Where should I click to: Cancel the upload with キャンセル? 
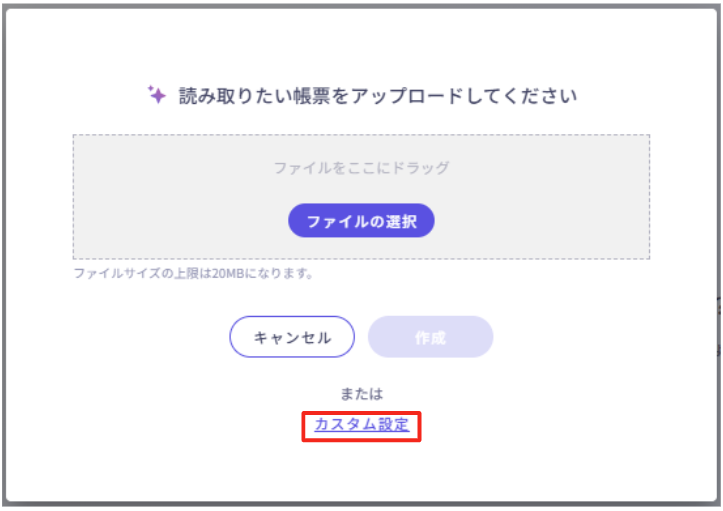[292, 337]
